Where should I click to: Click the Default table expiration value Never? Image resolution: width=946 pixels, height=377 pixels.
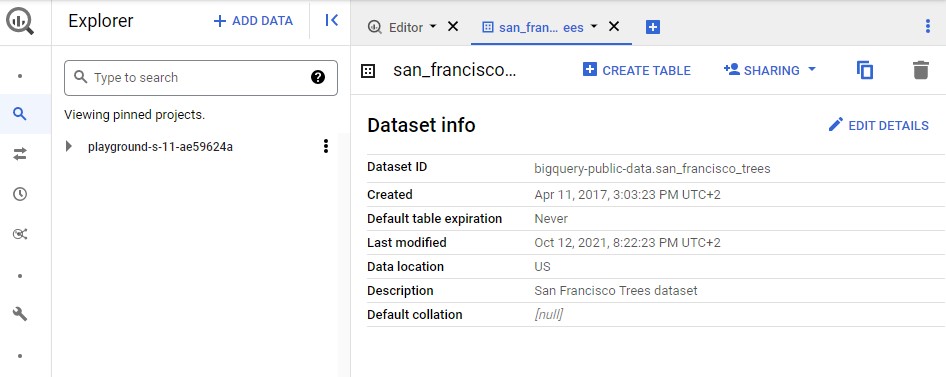(551, 218)
